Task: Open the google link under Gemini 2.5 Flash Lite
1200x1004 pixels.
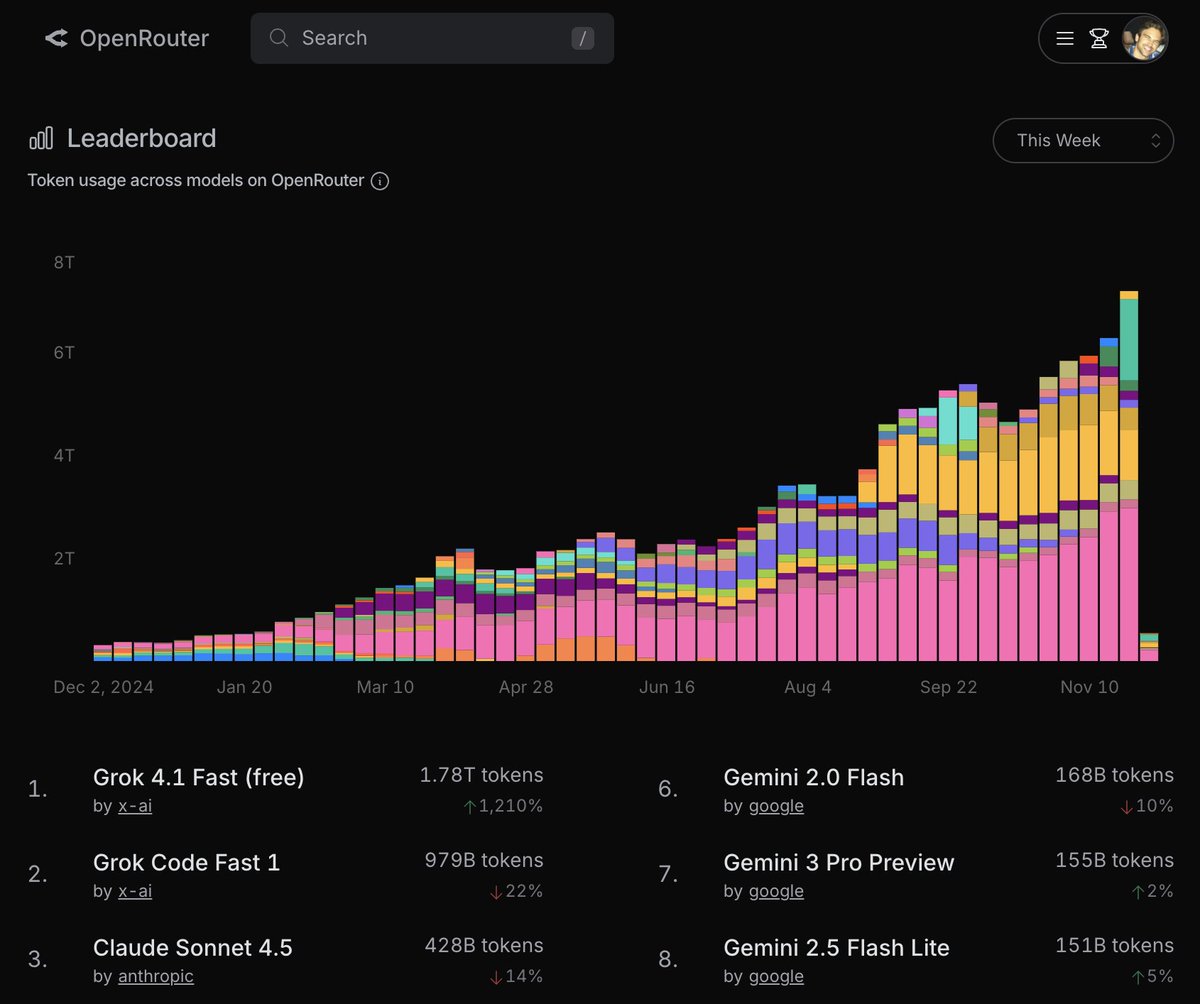Action: tap(776, 976)
